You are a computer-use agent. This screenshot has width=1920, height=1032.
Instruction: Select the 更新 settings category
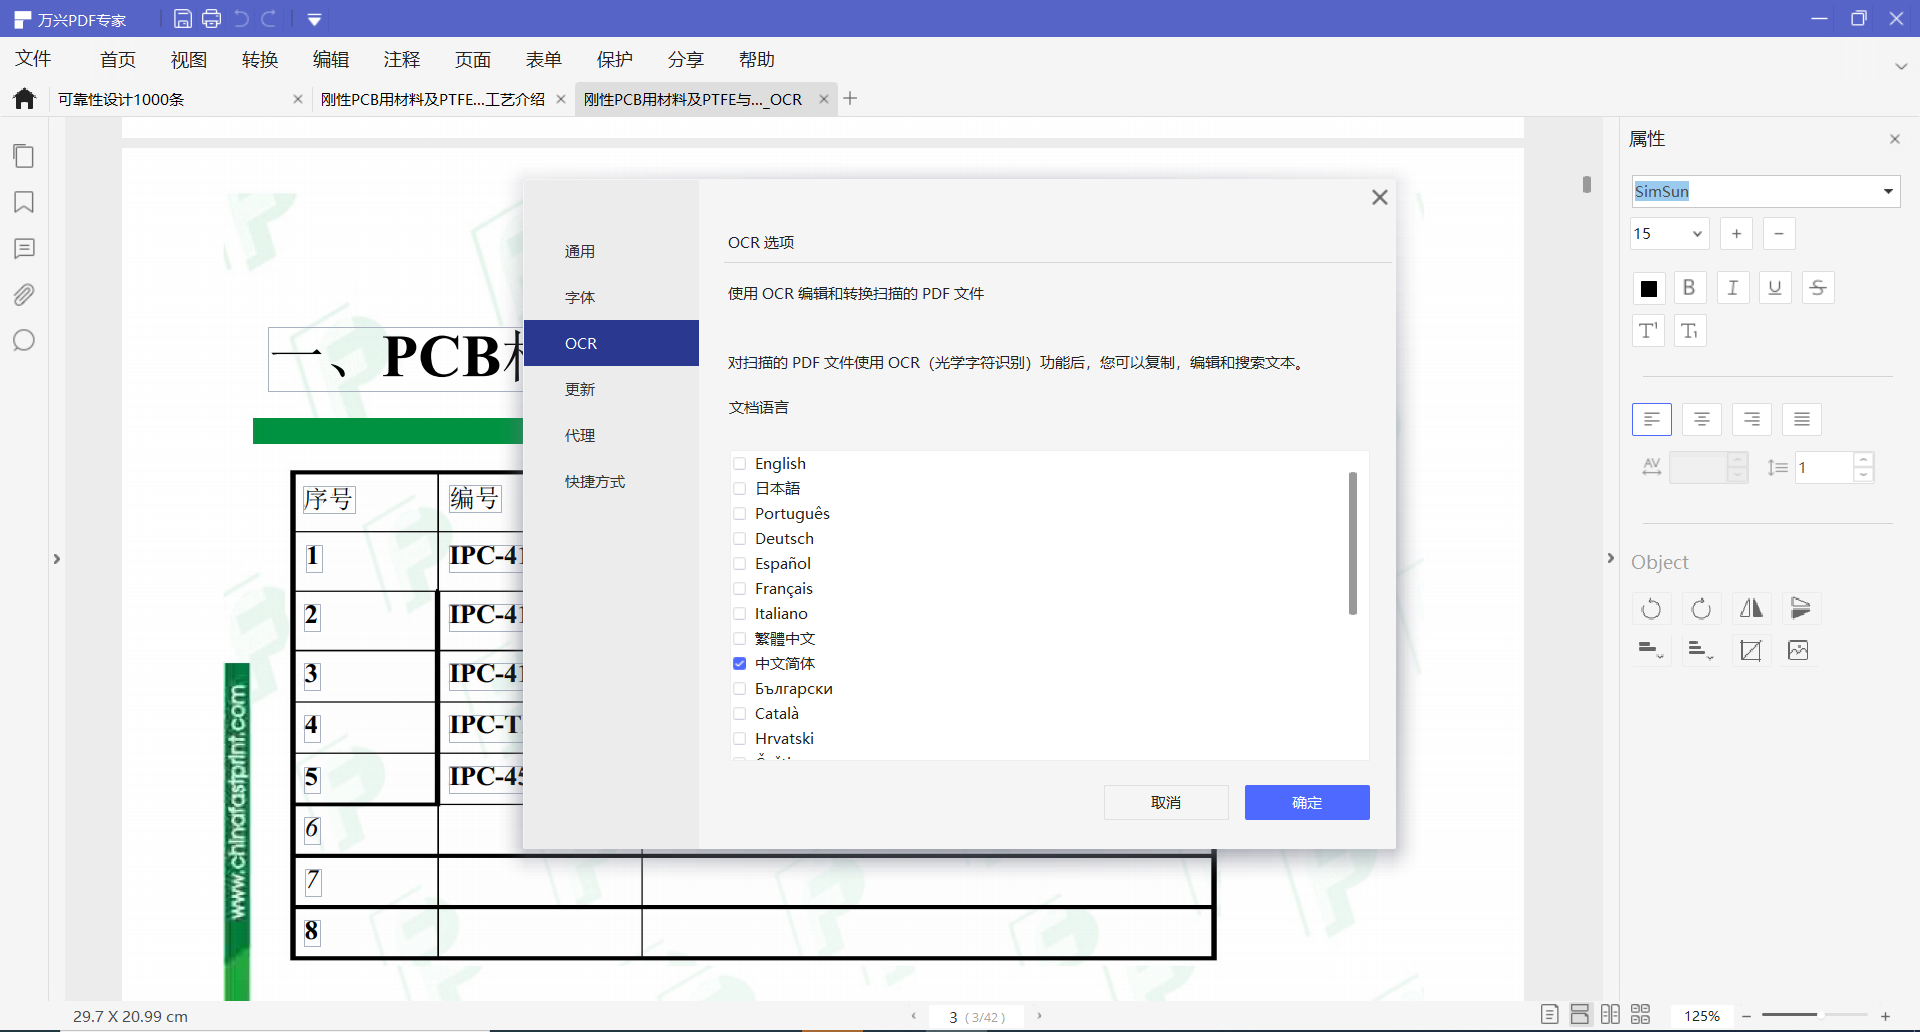[611, 389]
